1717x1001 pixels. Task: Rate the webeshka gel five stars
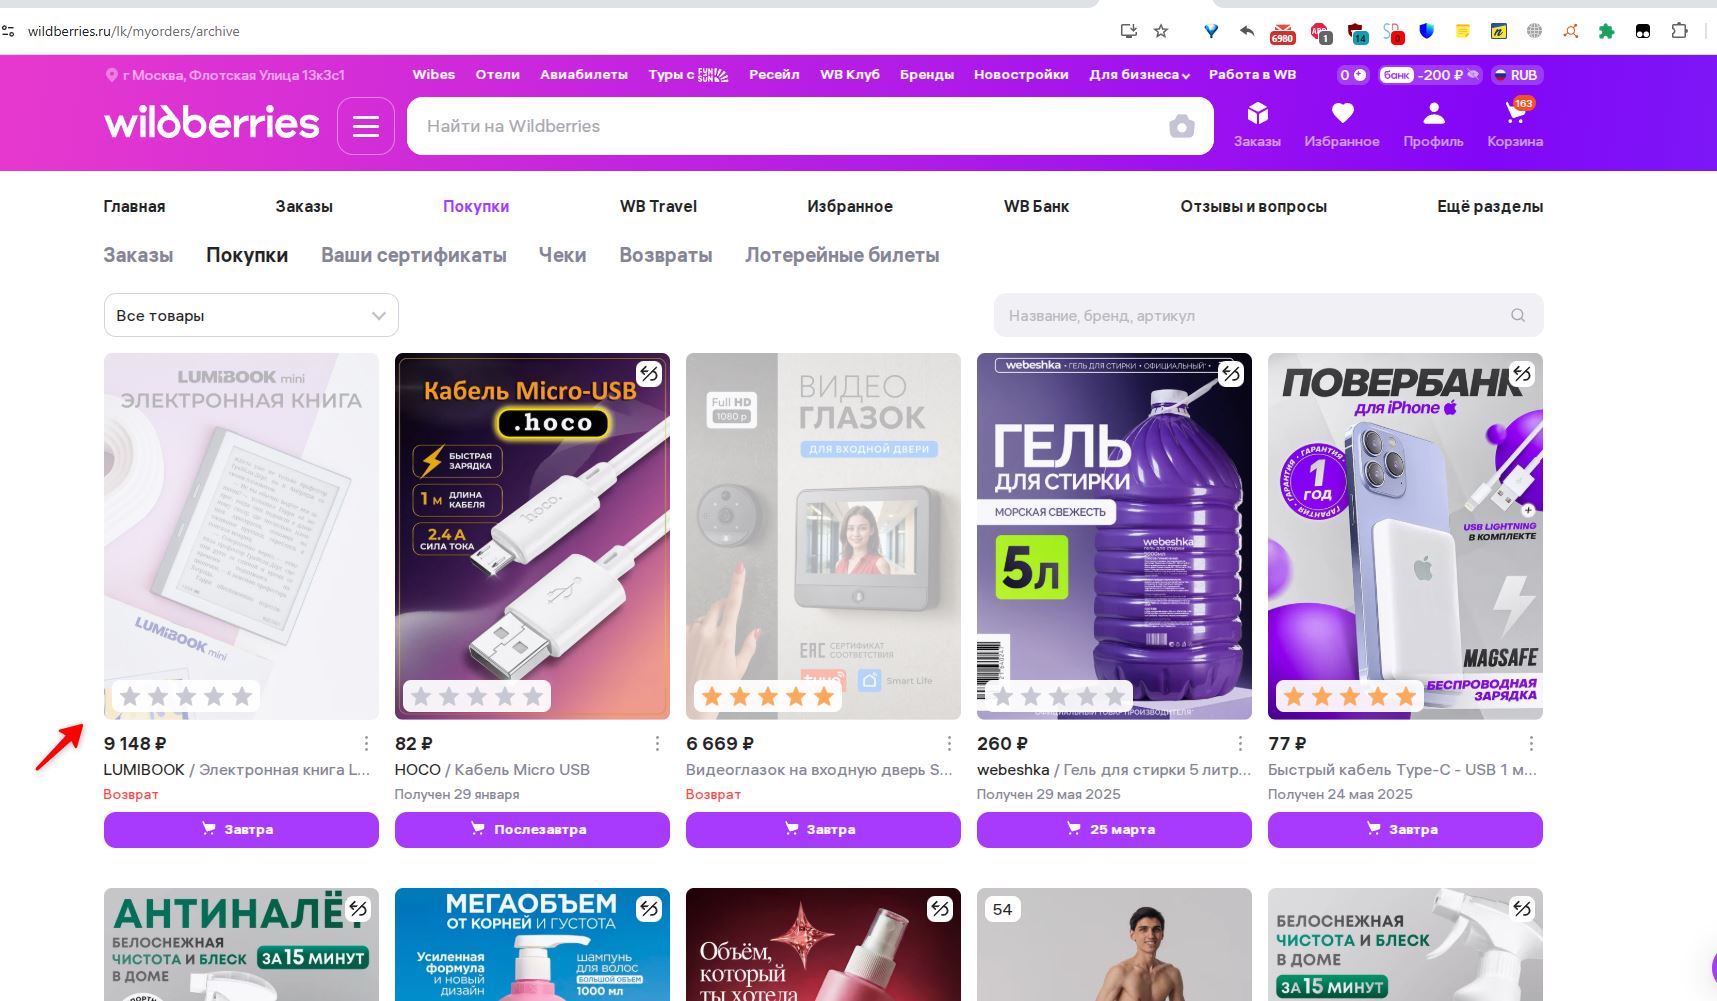1115,696
